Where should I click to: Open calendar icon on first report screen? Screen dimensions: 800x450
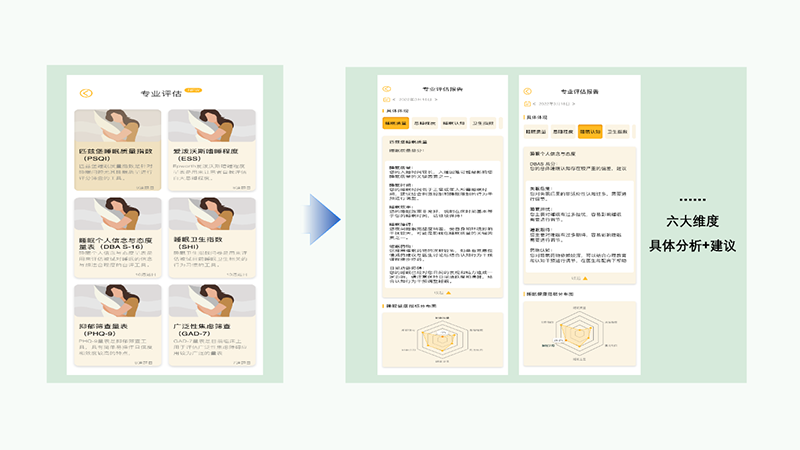[x=386, y=99]
